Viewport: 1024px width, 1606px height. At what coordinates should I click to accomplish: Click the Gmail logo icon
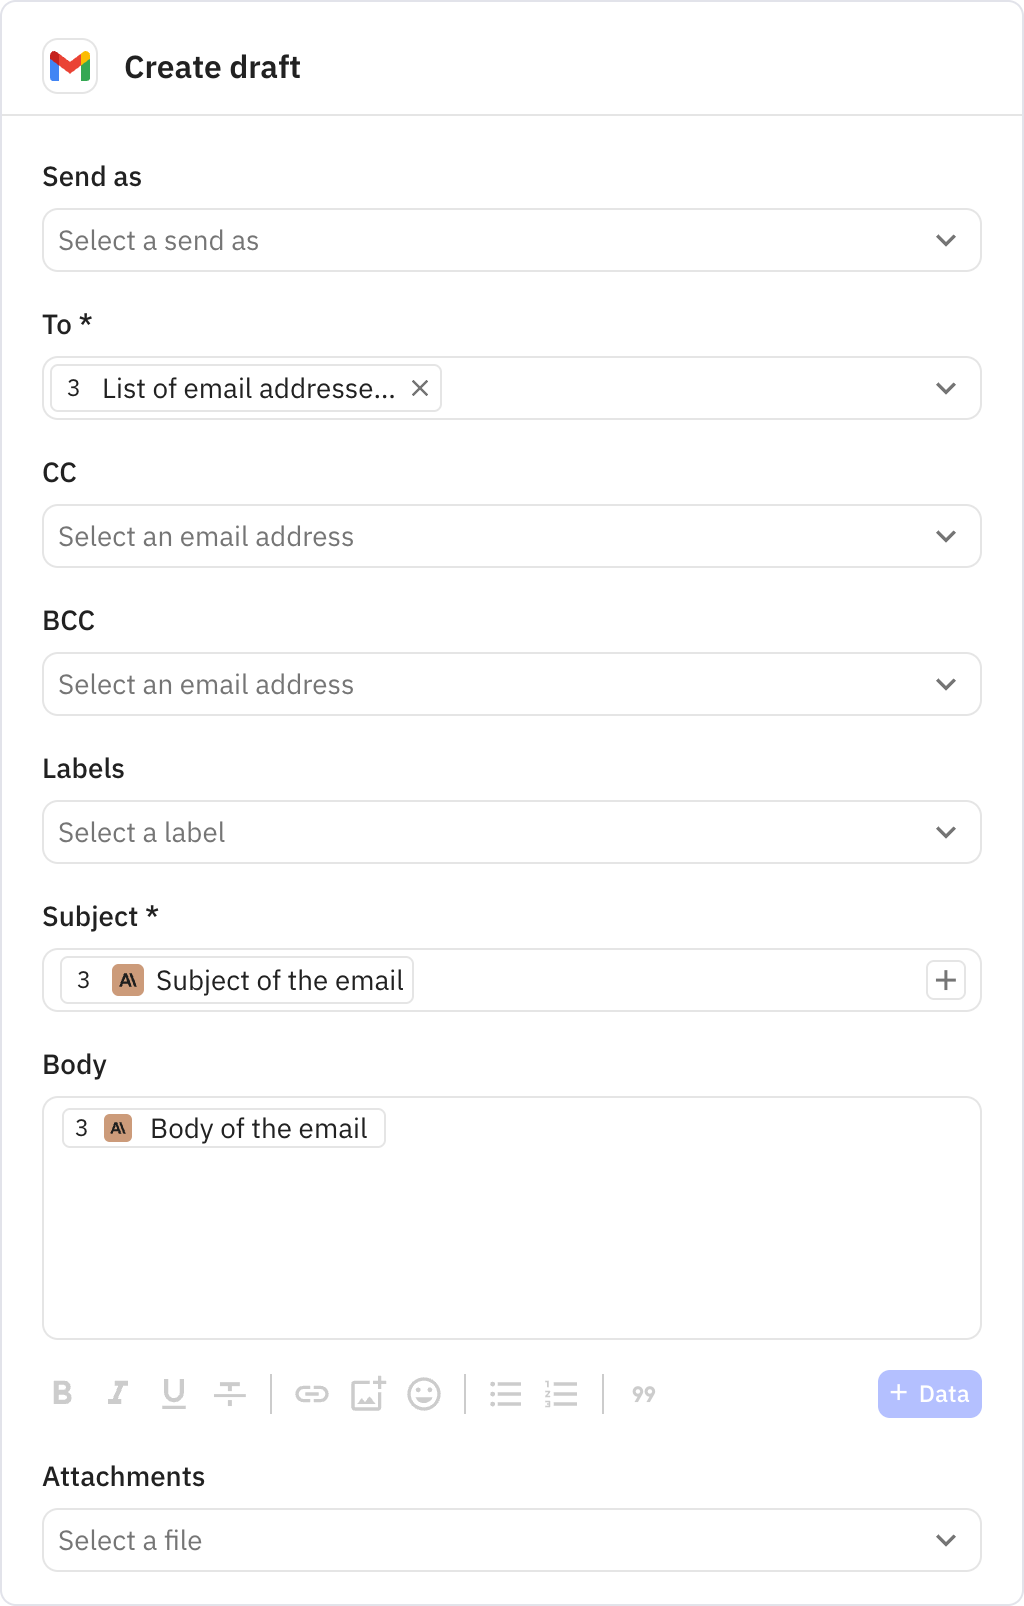(70, 67)
